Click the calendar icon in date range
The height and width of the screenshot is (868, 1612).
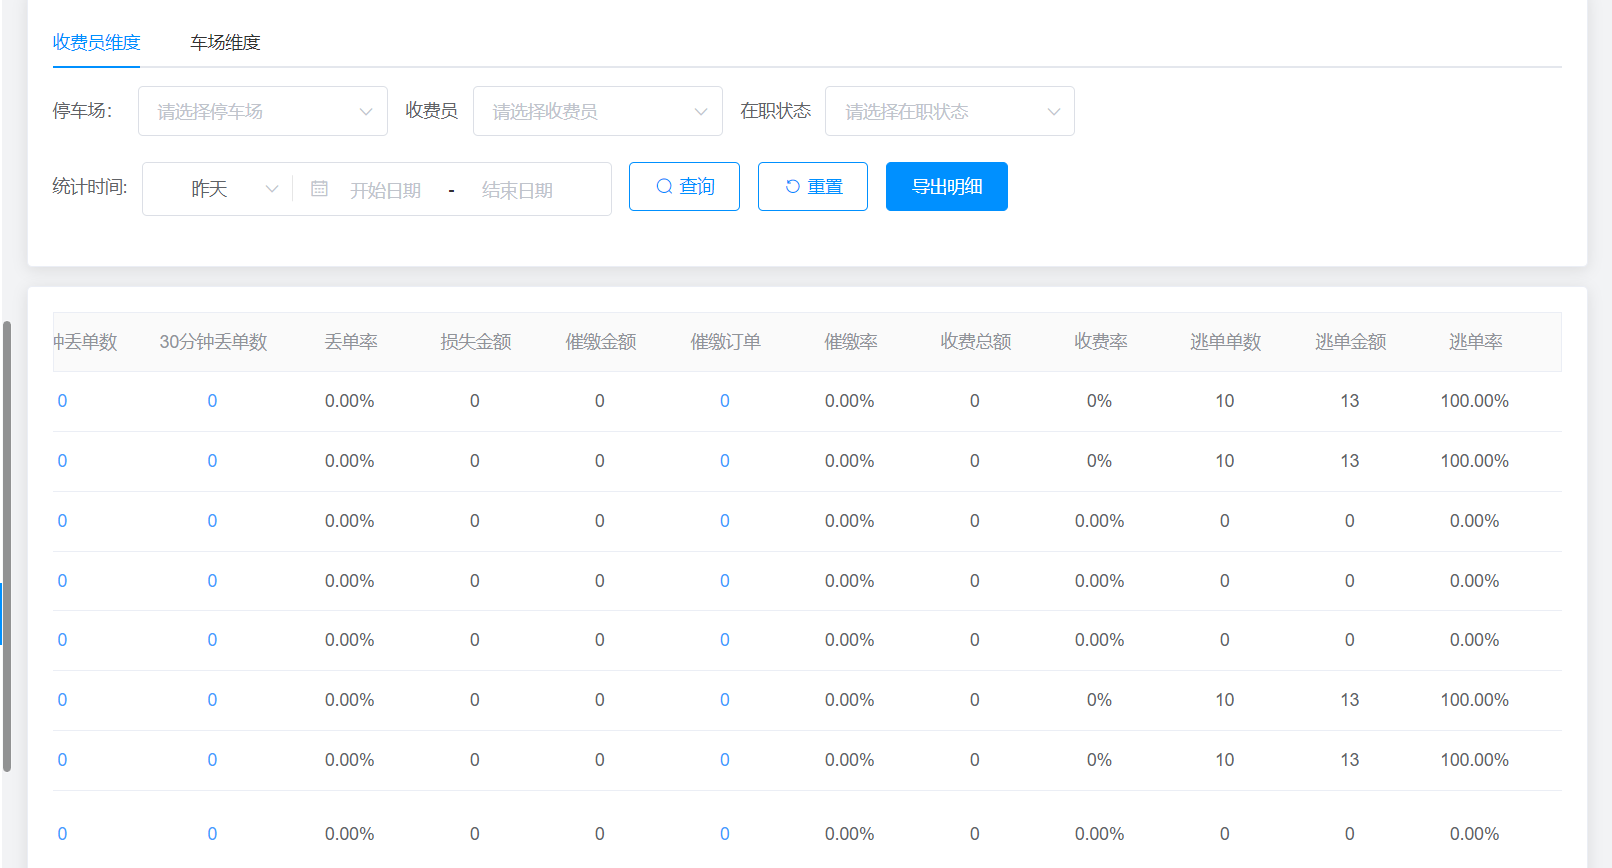pyautogui.click(x=319, y=189)
